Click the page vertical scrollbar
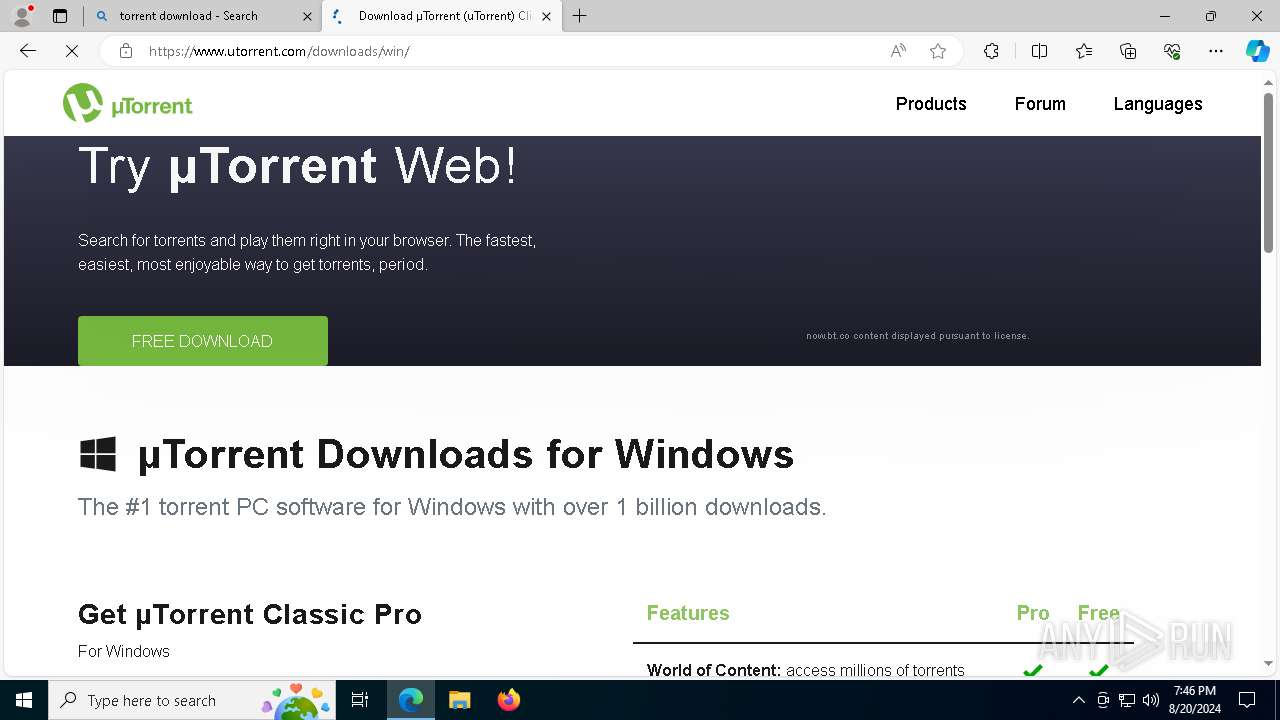This screenshot has height=720, width=1280. click(x=1269, y=172)
